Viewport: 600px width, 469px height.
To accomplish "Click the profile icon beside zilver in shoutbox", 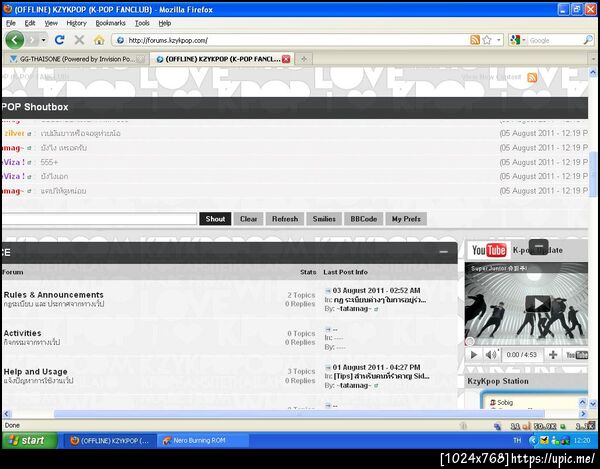I will [x=29, y=134].
